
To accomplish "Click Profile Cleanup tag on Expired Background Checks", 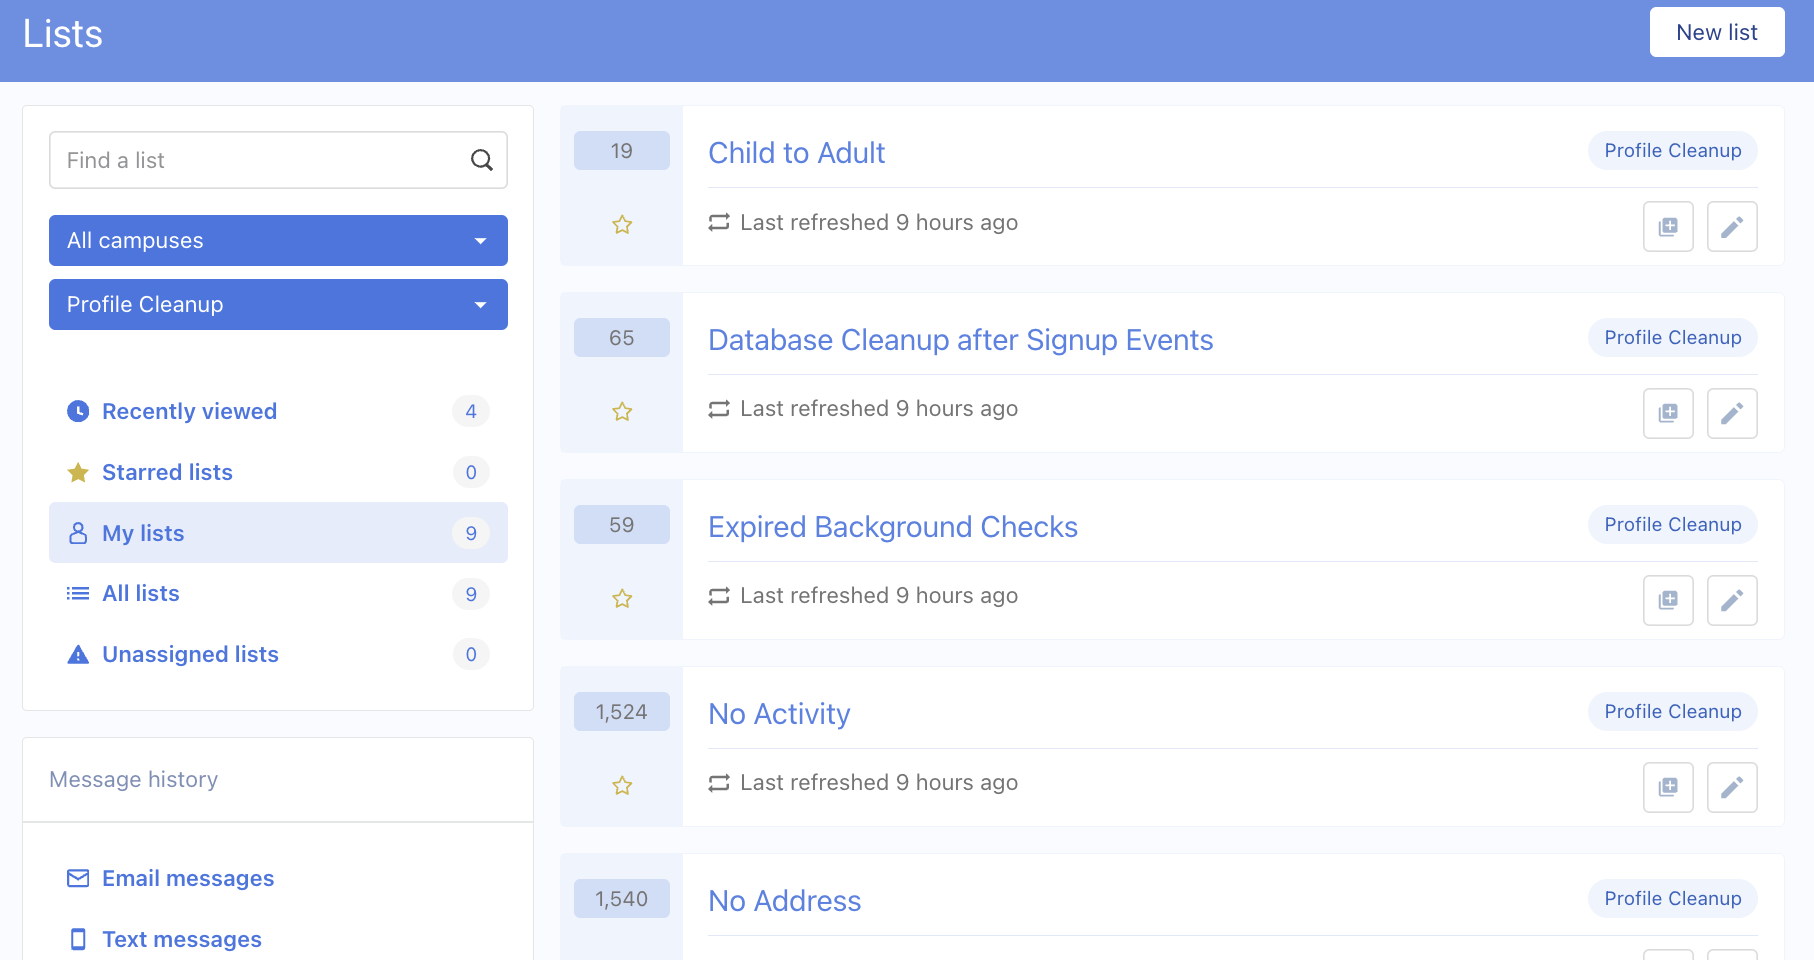I will tap(1673, 525).
